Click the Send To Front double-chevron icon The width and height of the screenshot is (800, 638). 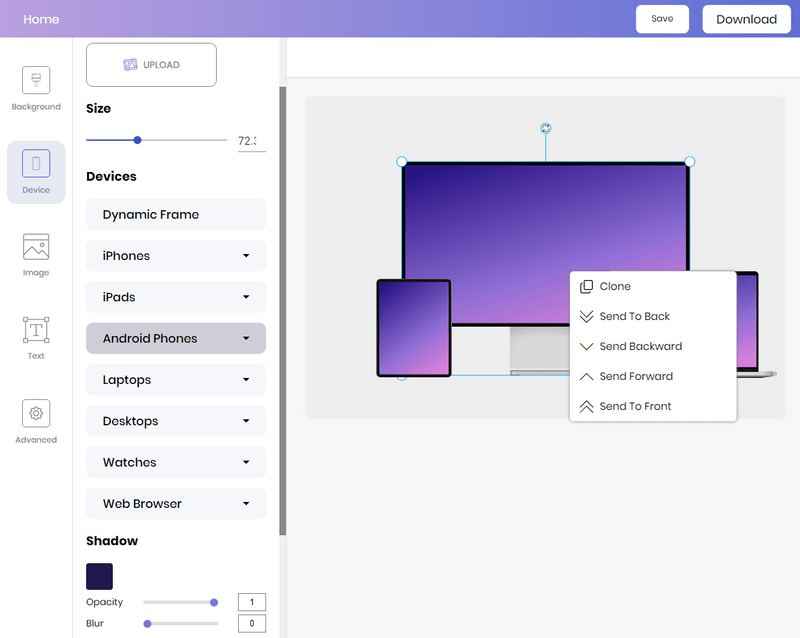tap(587, 407)
